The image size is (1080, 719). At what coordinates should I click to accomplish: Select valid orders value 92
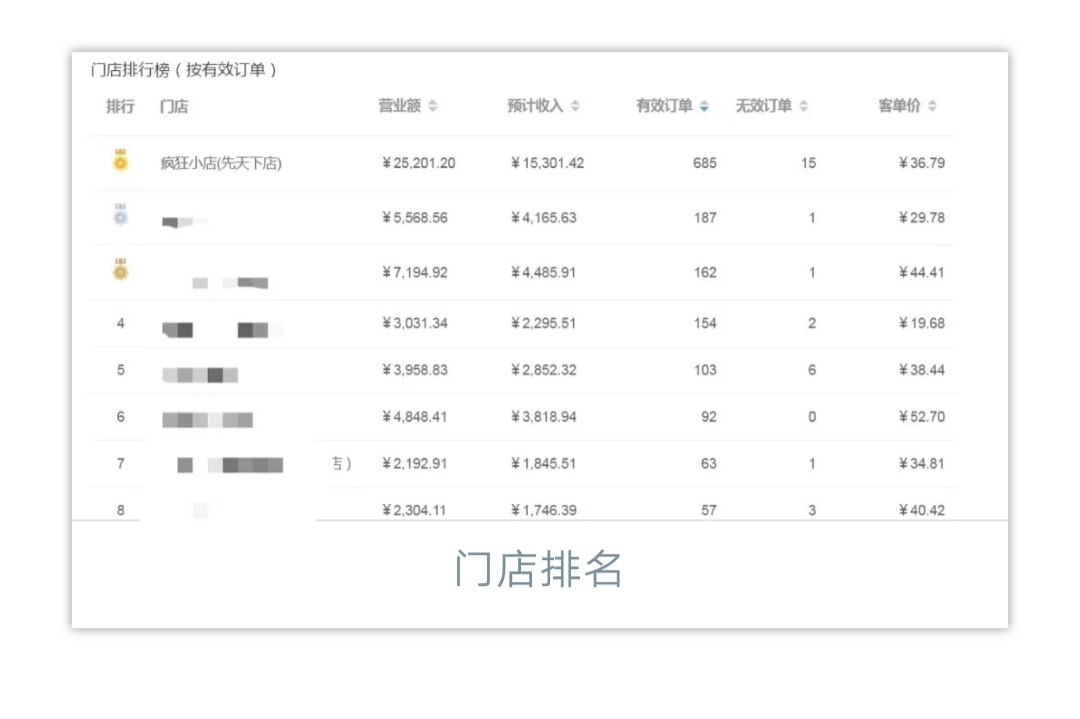(x=709, y=417)
